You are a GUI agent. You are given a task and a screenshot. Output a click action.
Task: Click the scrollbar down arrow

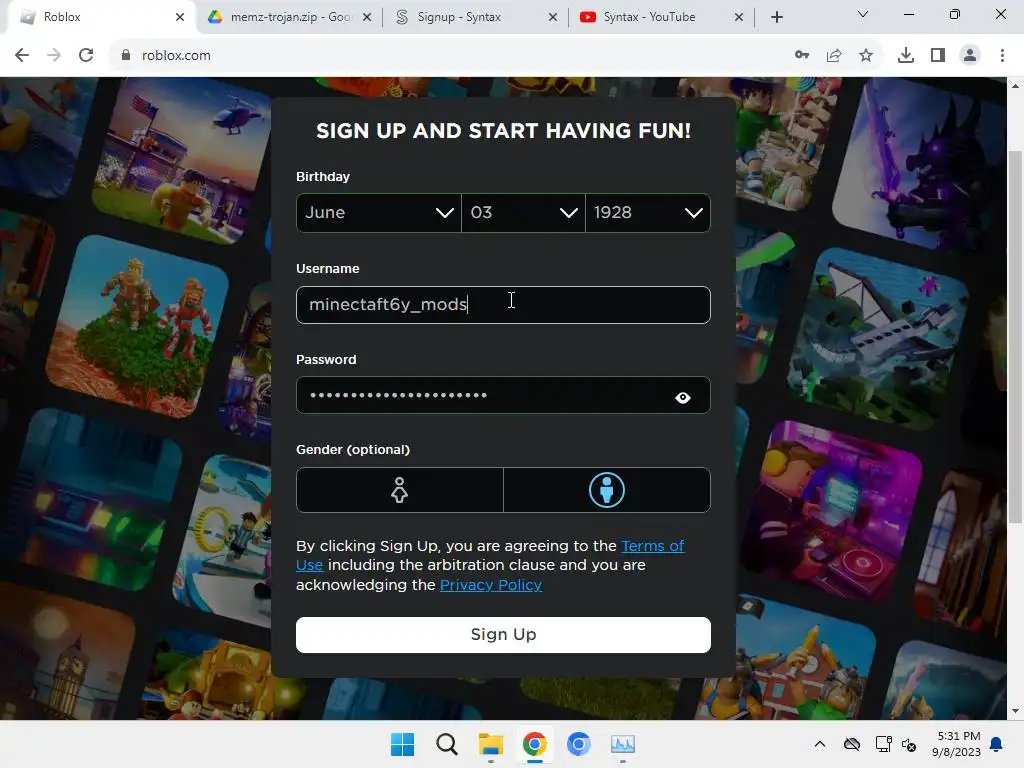tap(1015, 711)
